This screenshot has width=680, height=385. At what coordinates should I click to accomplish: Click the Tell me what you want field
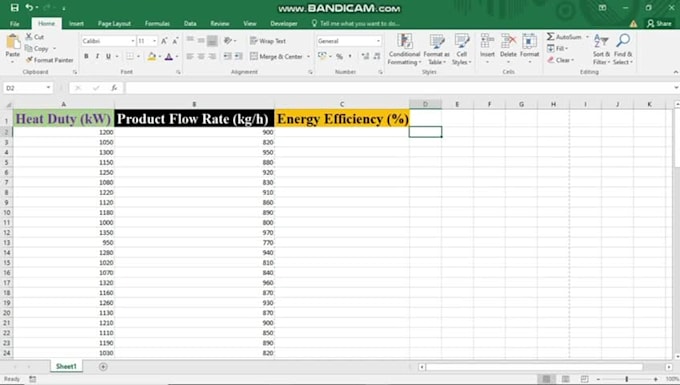355,23
